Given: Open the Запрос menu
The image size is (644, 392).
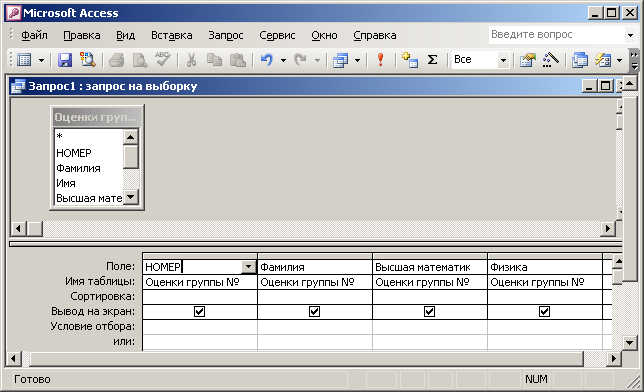Looking at the screenshot, I should (x=226, y=35).
